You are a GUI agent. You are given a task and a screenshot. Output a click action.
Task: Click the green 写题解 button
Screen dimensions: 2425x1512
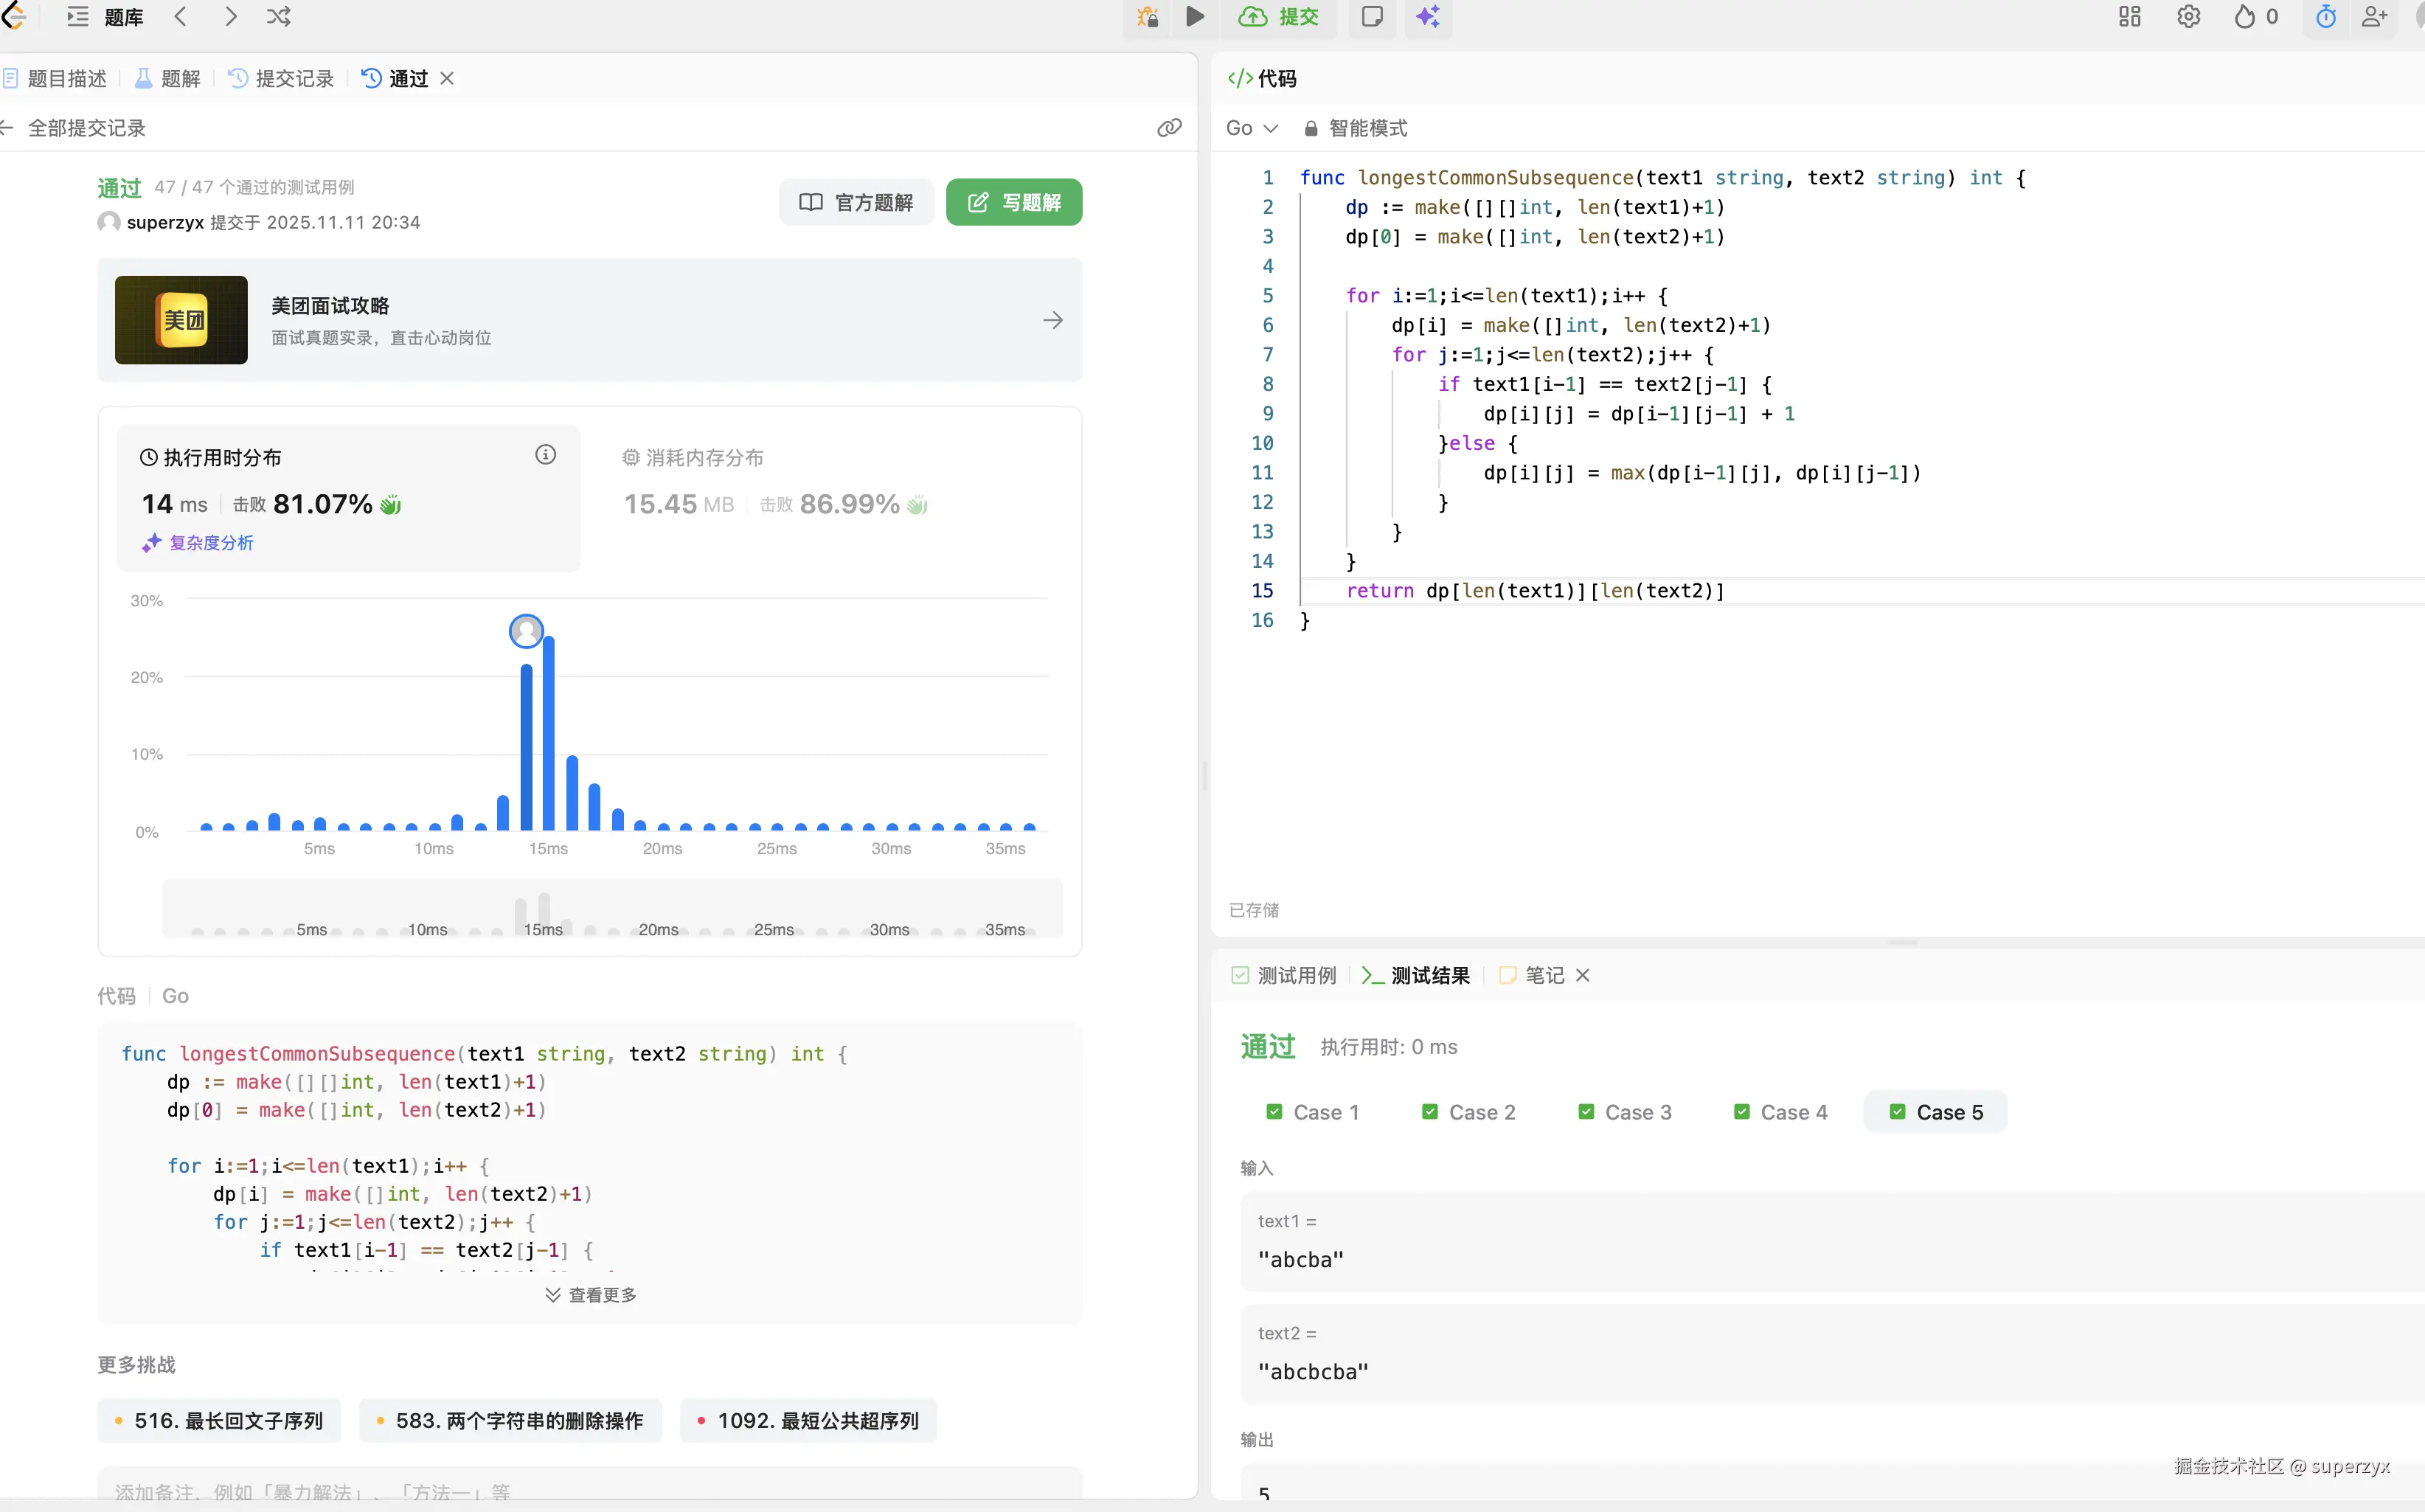click(x=1013, y=203)
